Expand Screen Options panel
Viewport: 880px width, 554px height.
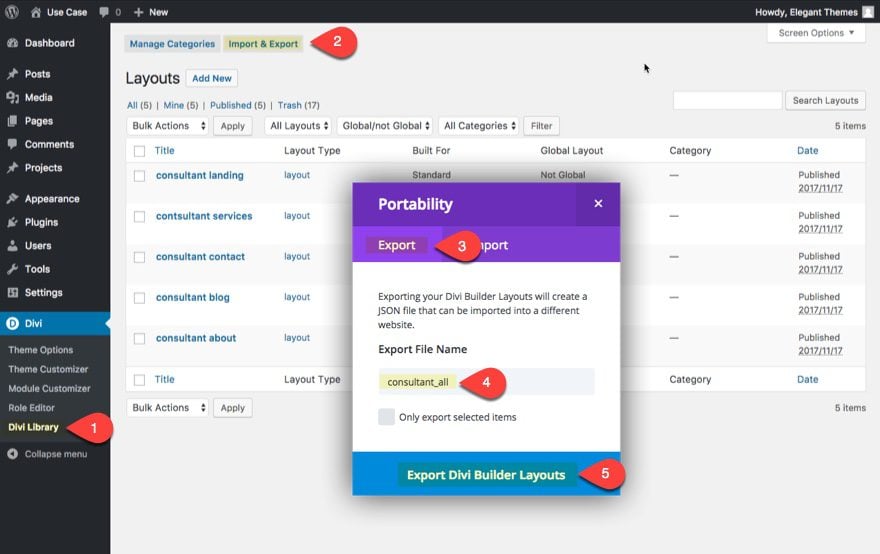pos(816,33)
